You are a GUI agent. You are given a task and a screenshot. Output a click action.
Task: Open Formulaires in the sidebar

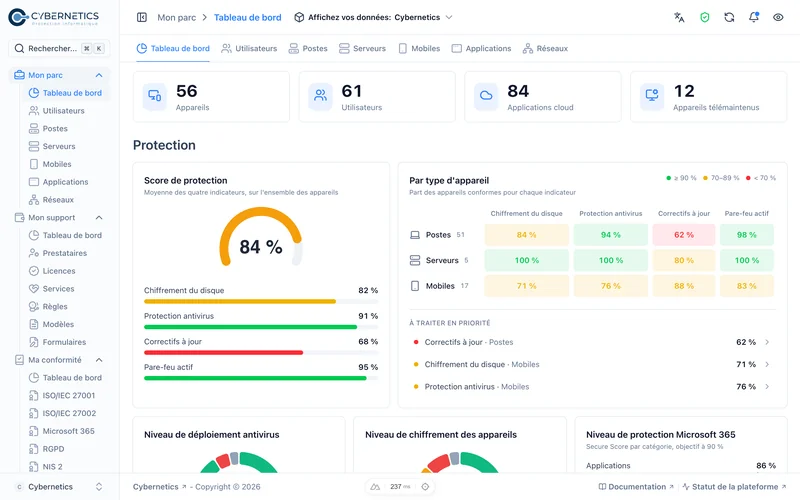tap(64, 342)
